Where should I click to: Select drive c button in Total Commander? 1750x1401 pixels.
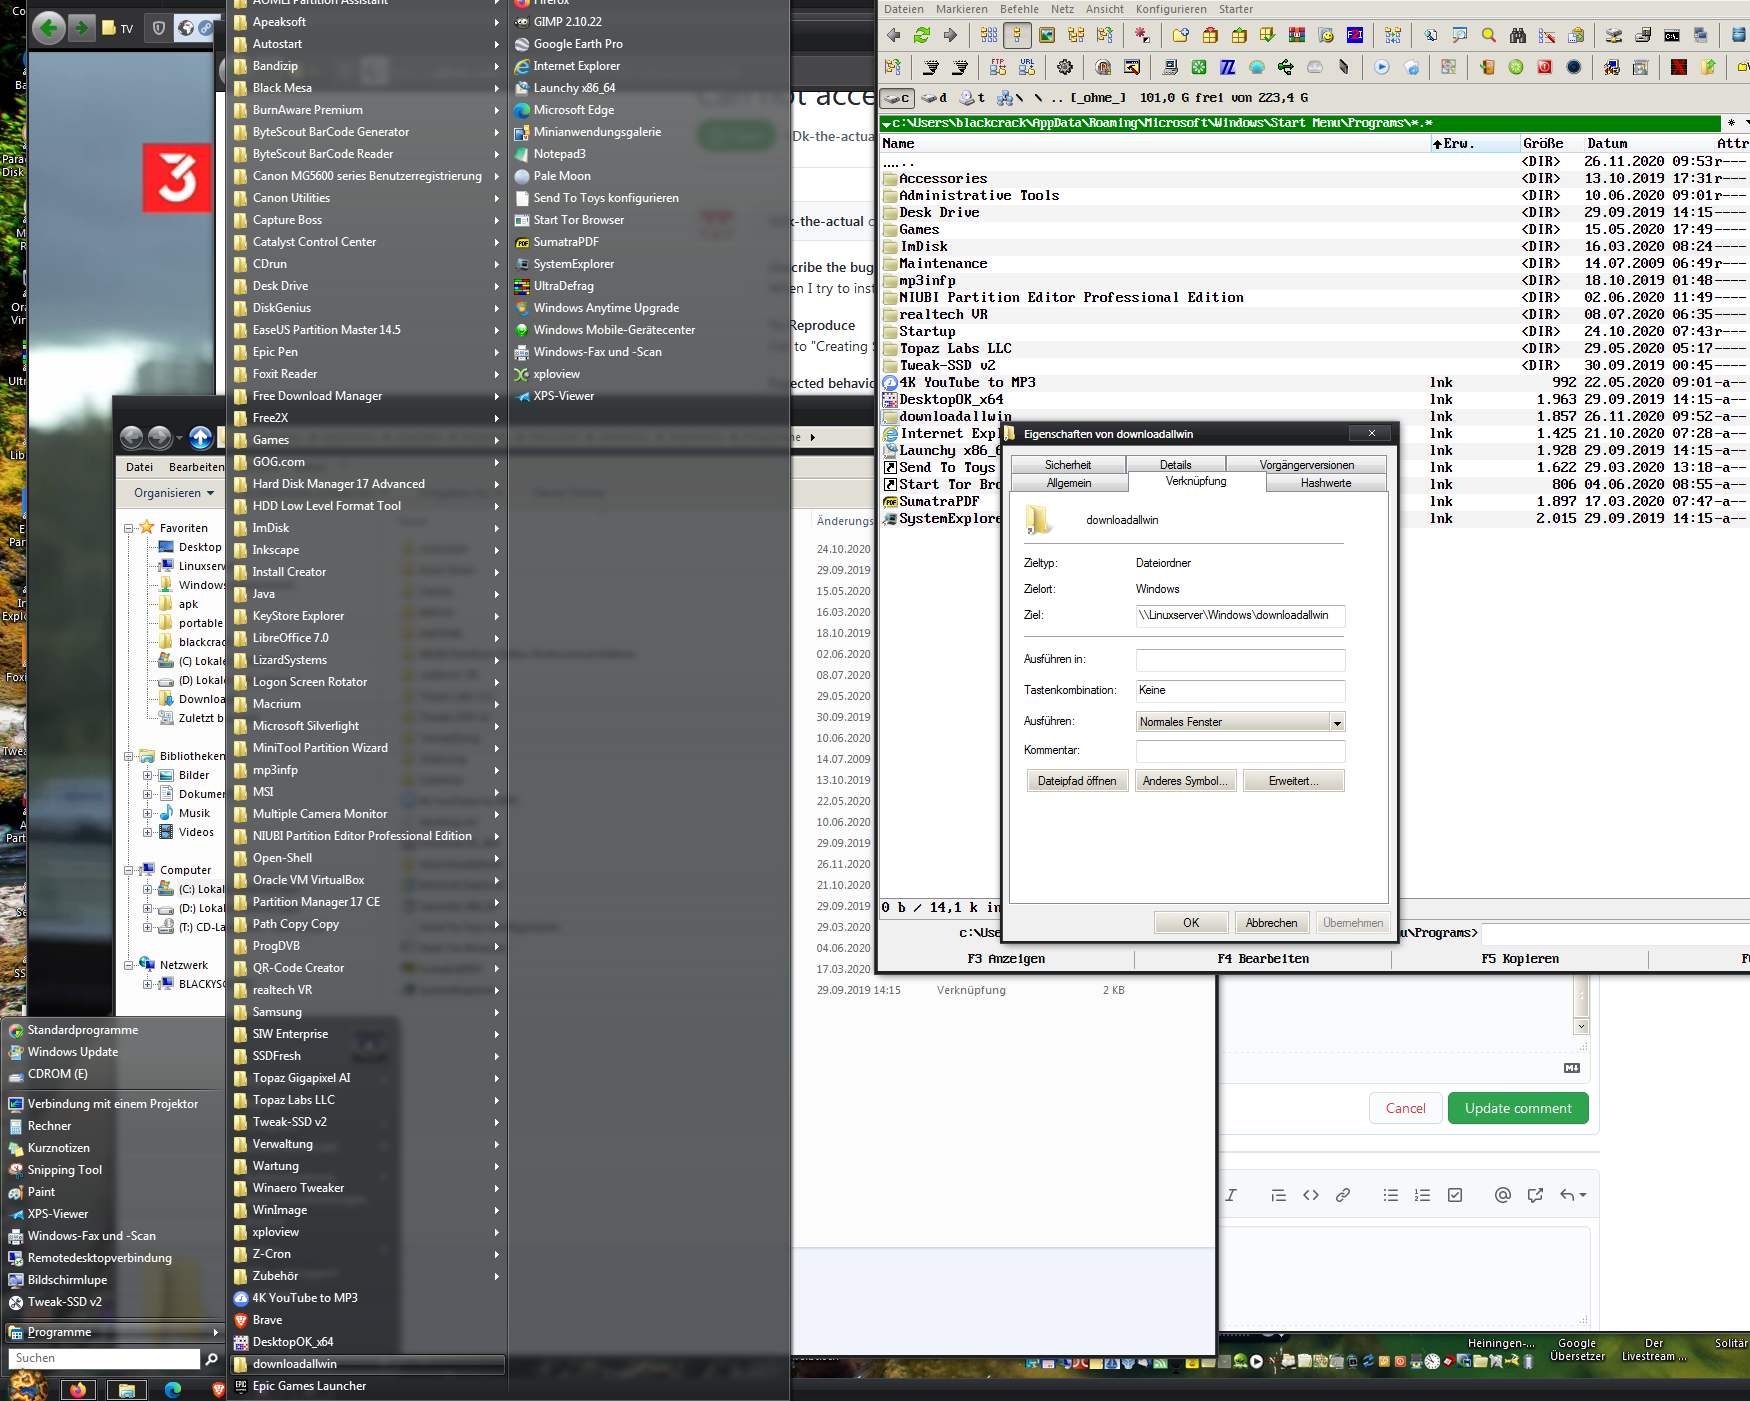pyautogui.click(x=898, y=98)
